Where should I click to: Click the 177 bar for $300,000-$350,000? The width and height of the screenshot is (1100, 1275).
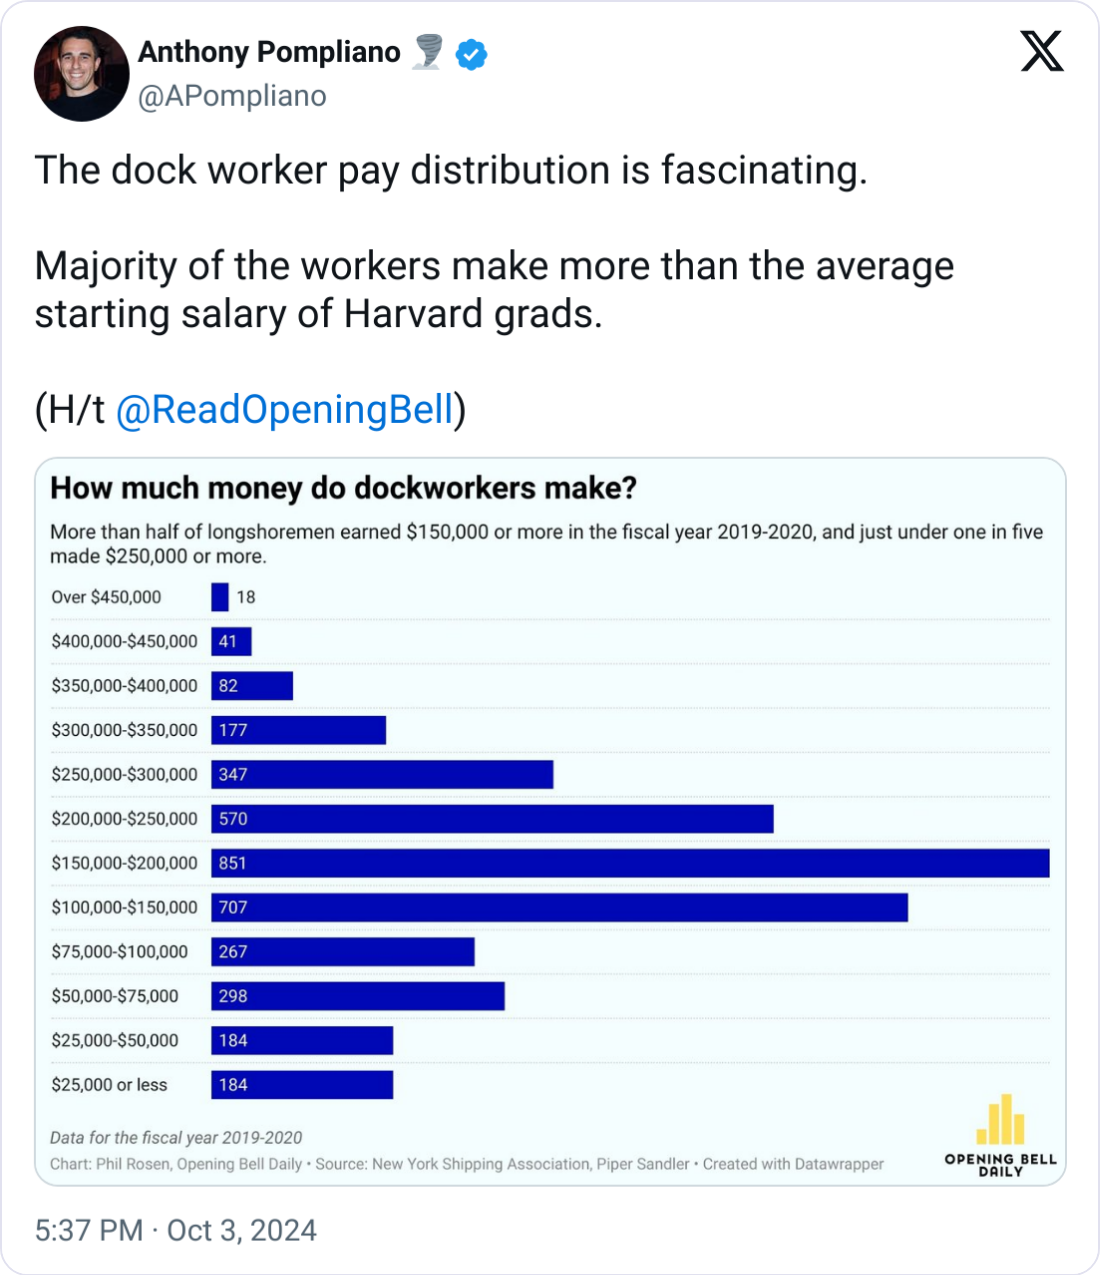pyautogui.click(x=298, y=730)
